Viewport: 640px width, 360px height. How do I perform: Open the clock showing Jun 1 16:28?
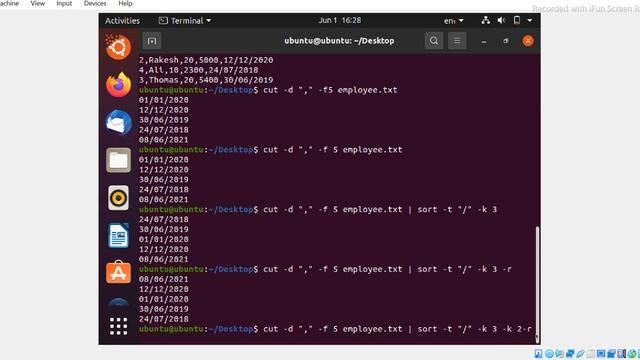[340, 20]
